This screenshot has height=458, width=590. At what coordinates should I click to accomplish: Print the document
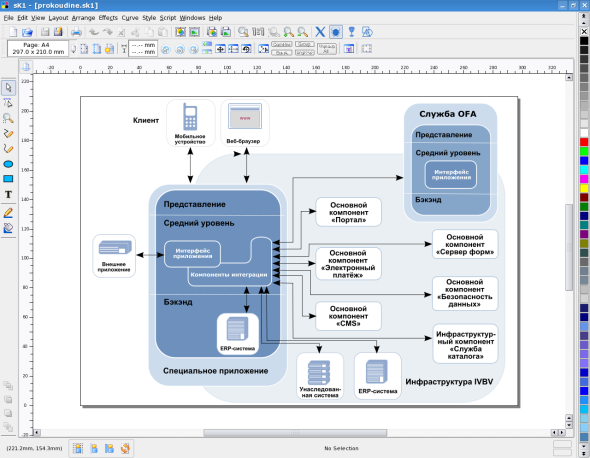[76, 32]
